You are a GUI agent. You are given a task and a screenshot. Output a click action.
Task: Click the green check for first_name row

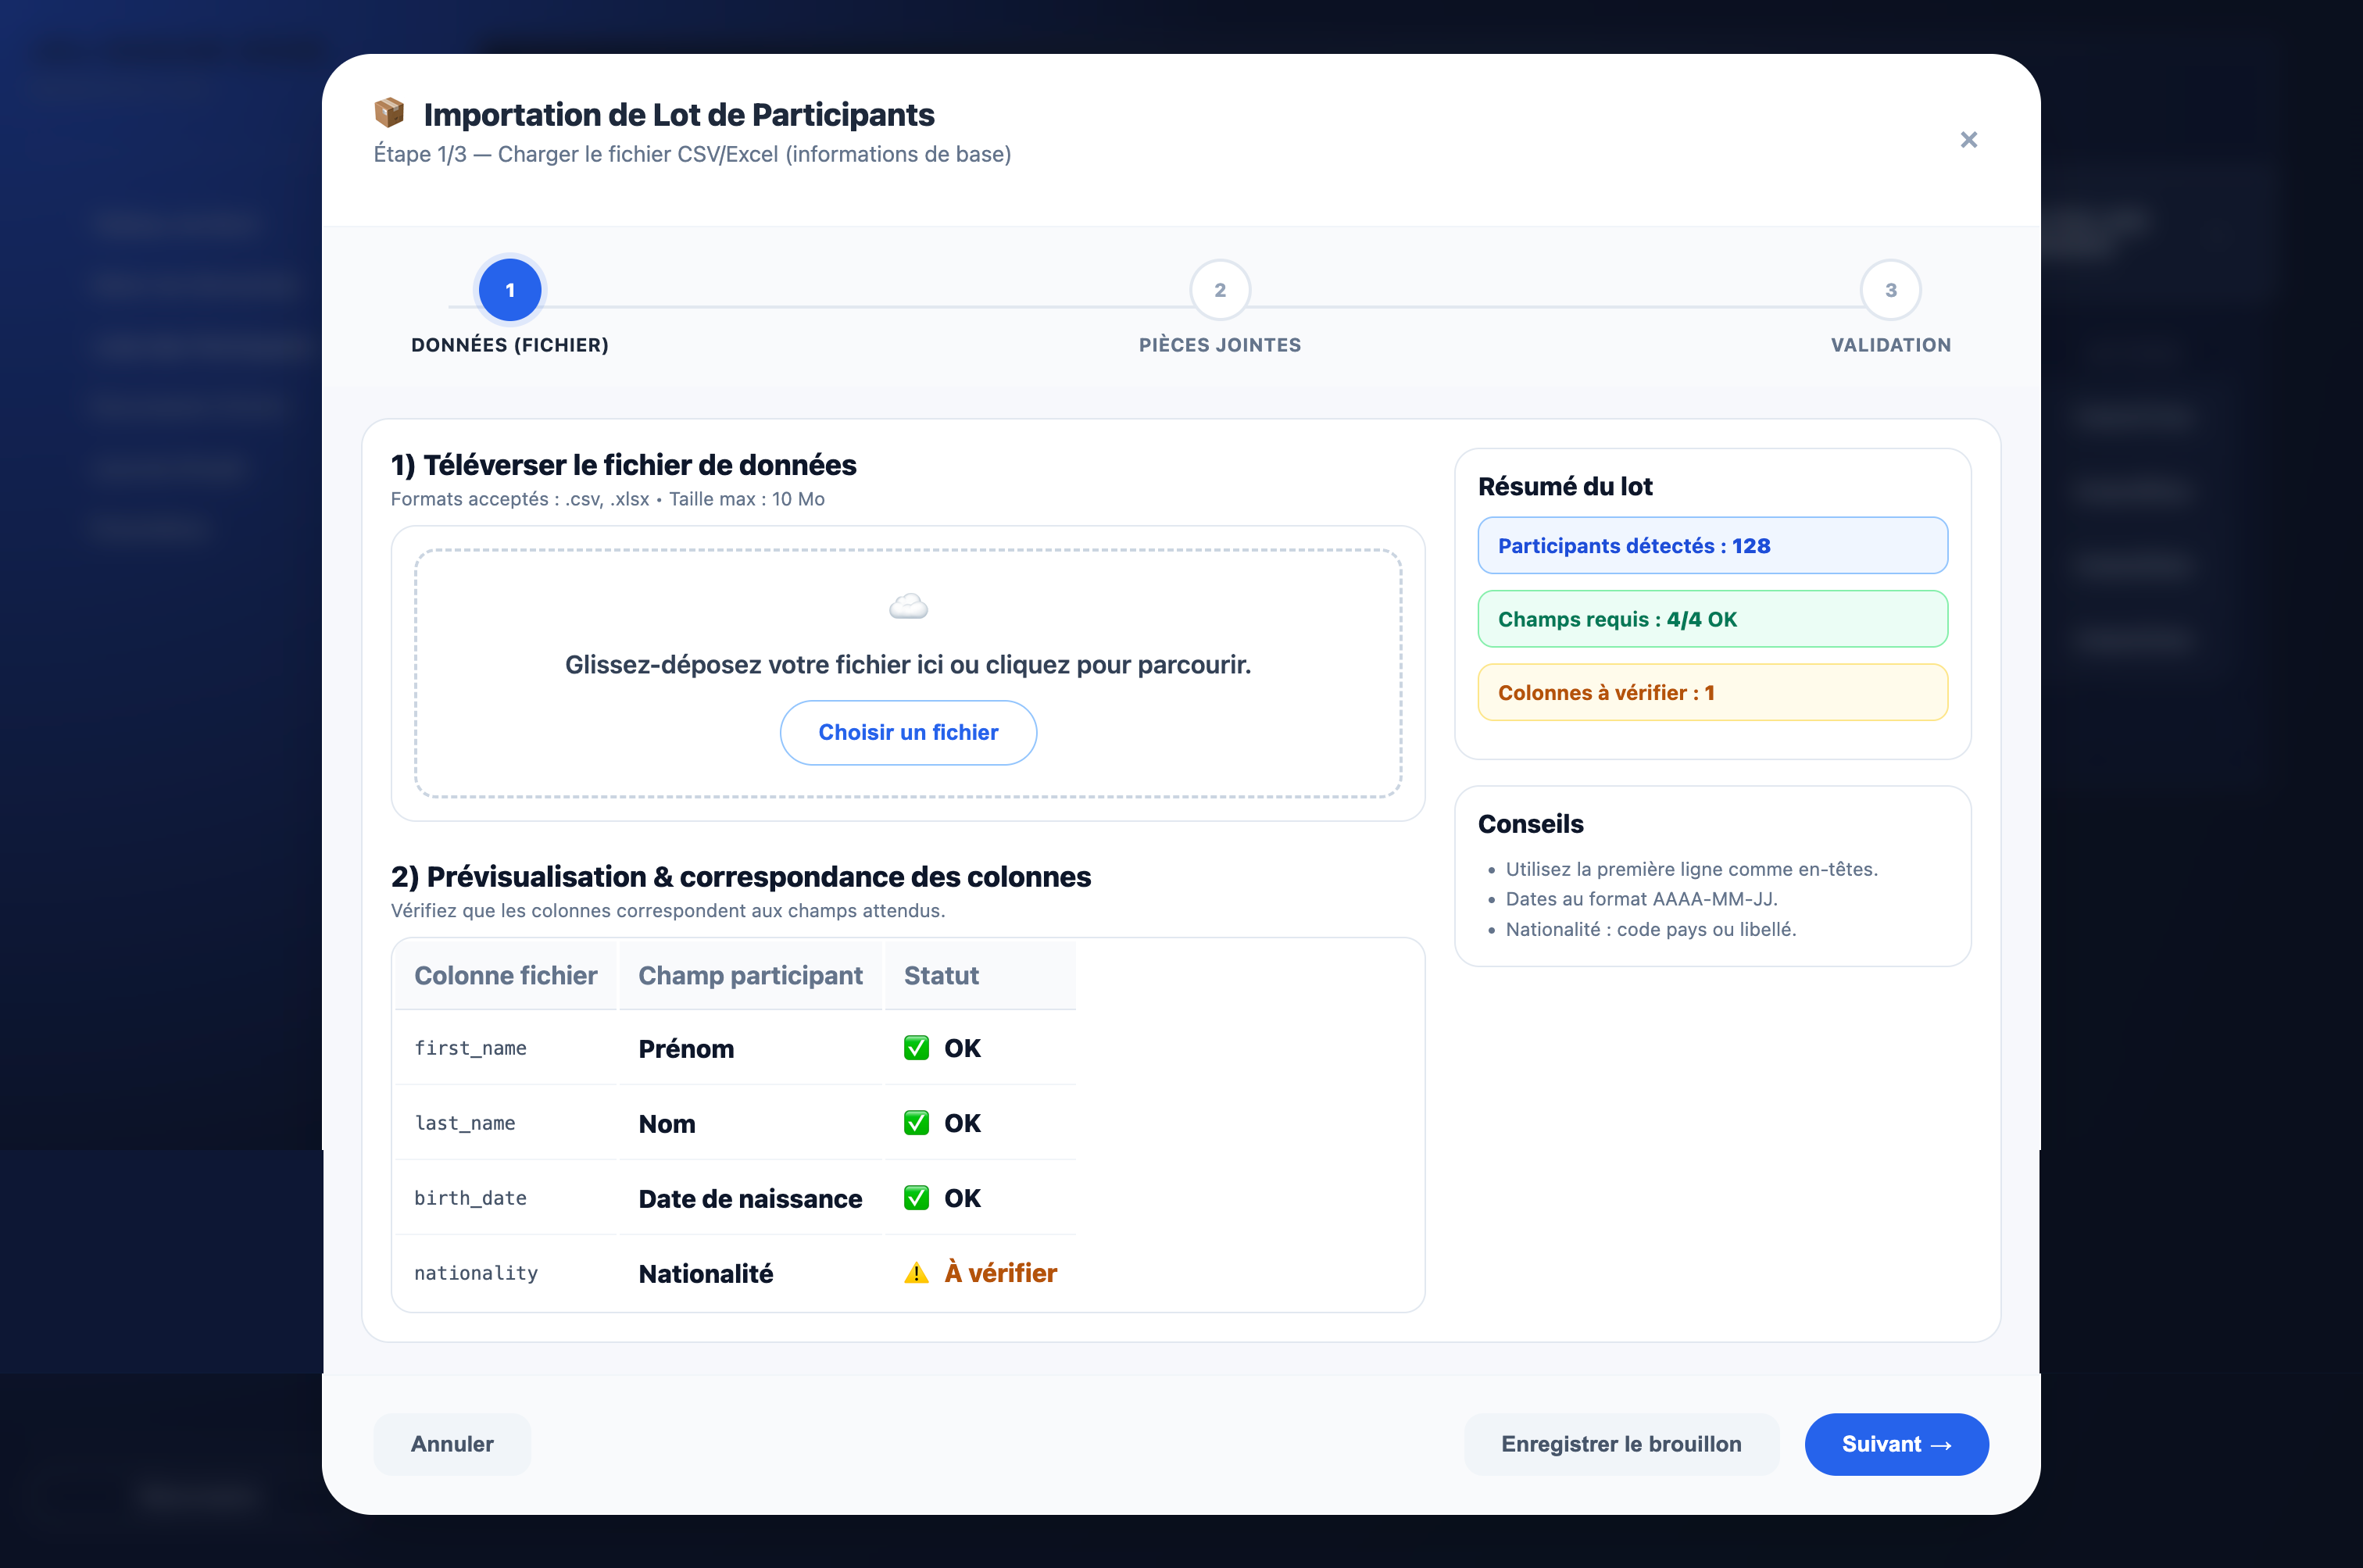click(916, 1048)
